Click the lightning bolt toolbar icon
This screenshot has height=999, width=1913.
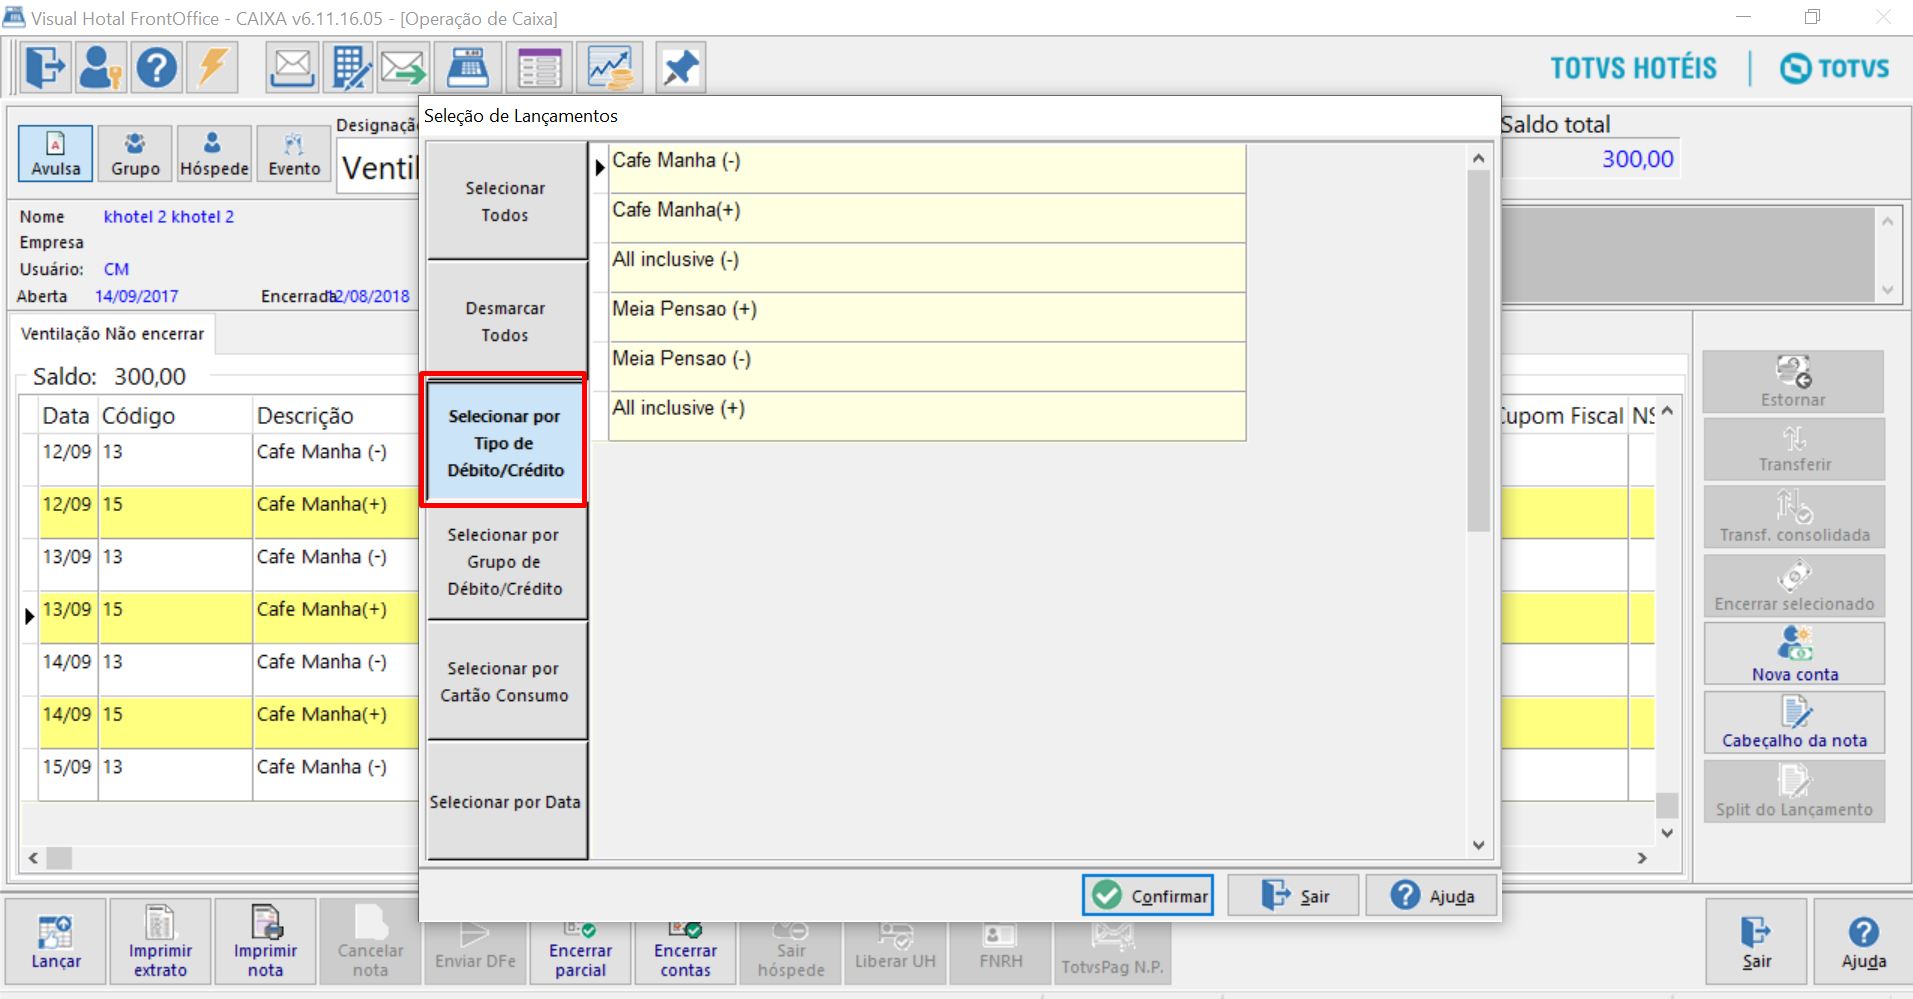click(x=213, y=68)
